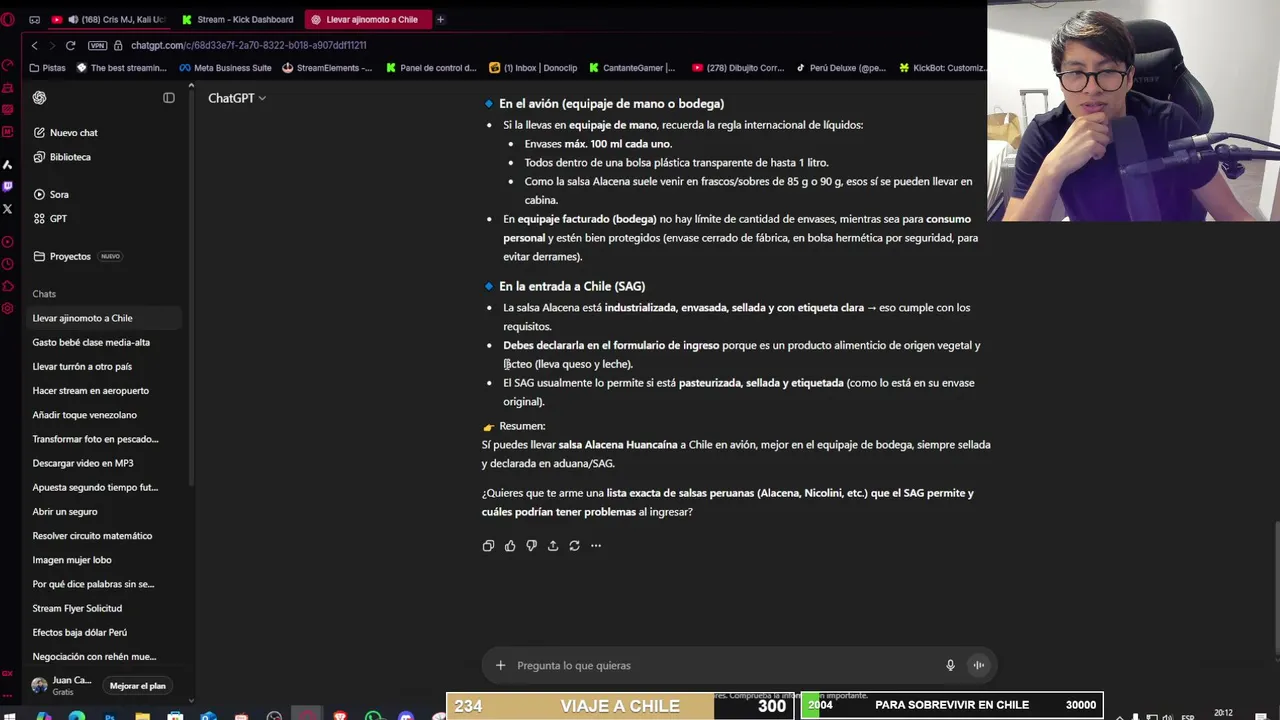Start a Nuevo chat

tap(65, 132)
